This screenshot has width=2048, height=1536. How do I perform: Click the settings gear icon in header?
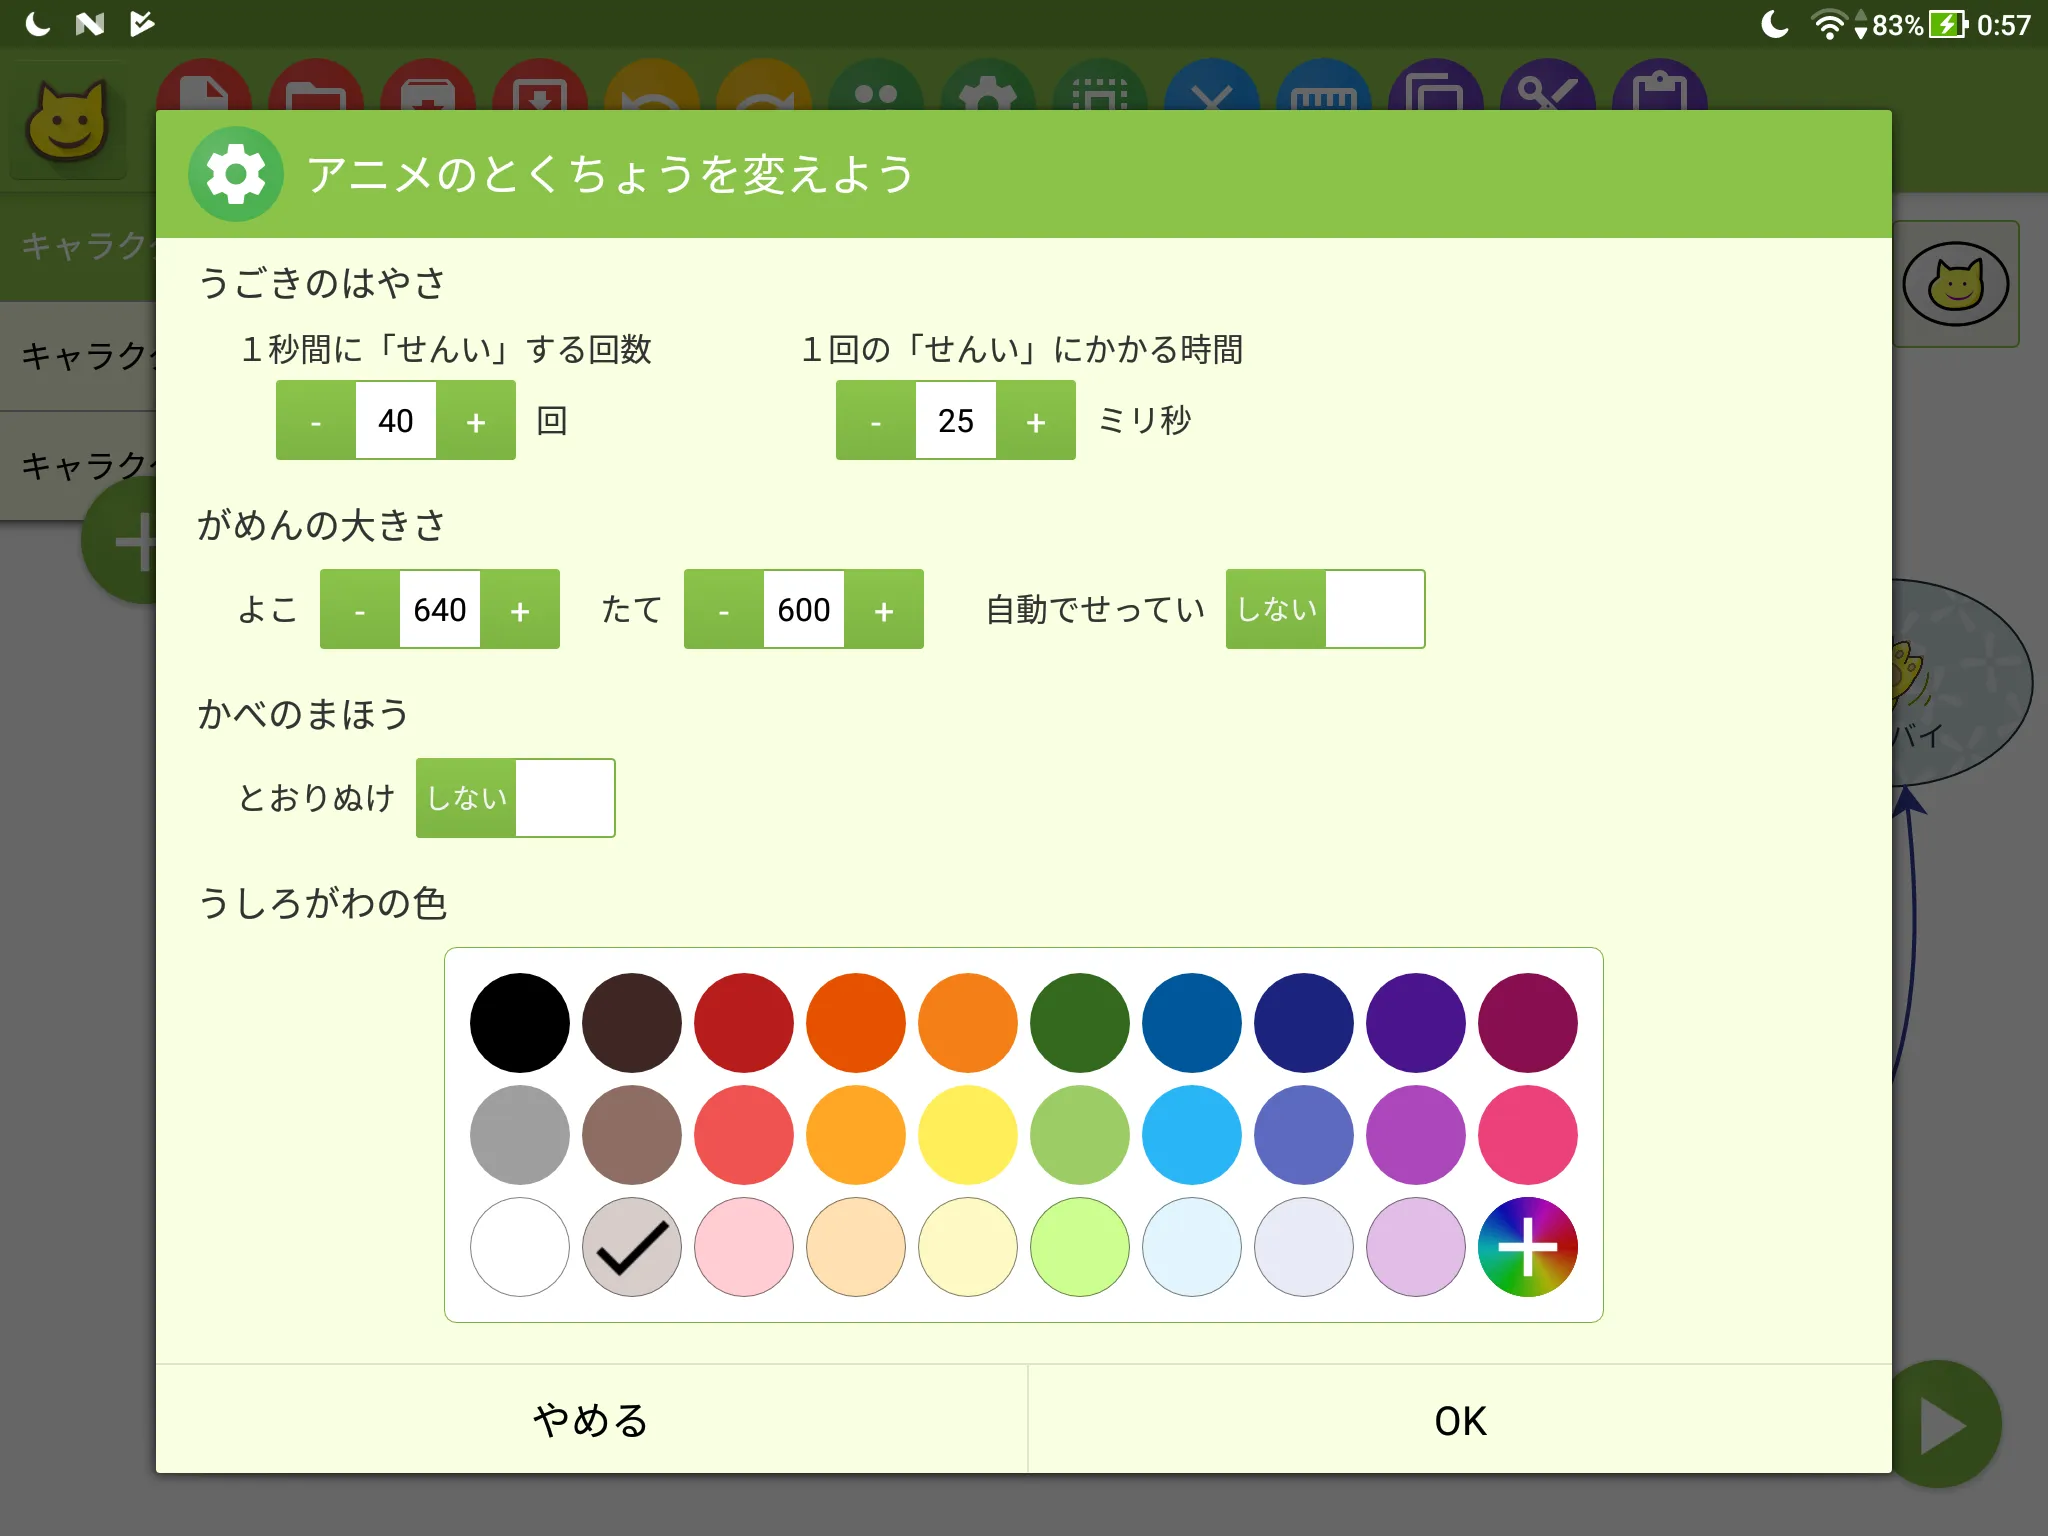pos(237,171)
